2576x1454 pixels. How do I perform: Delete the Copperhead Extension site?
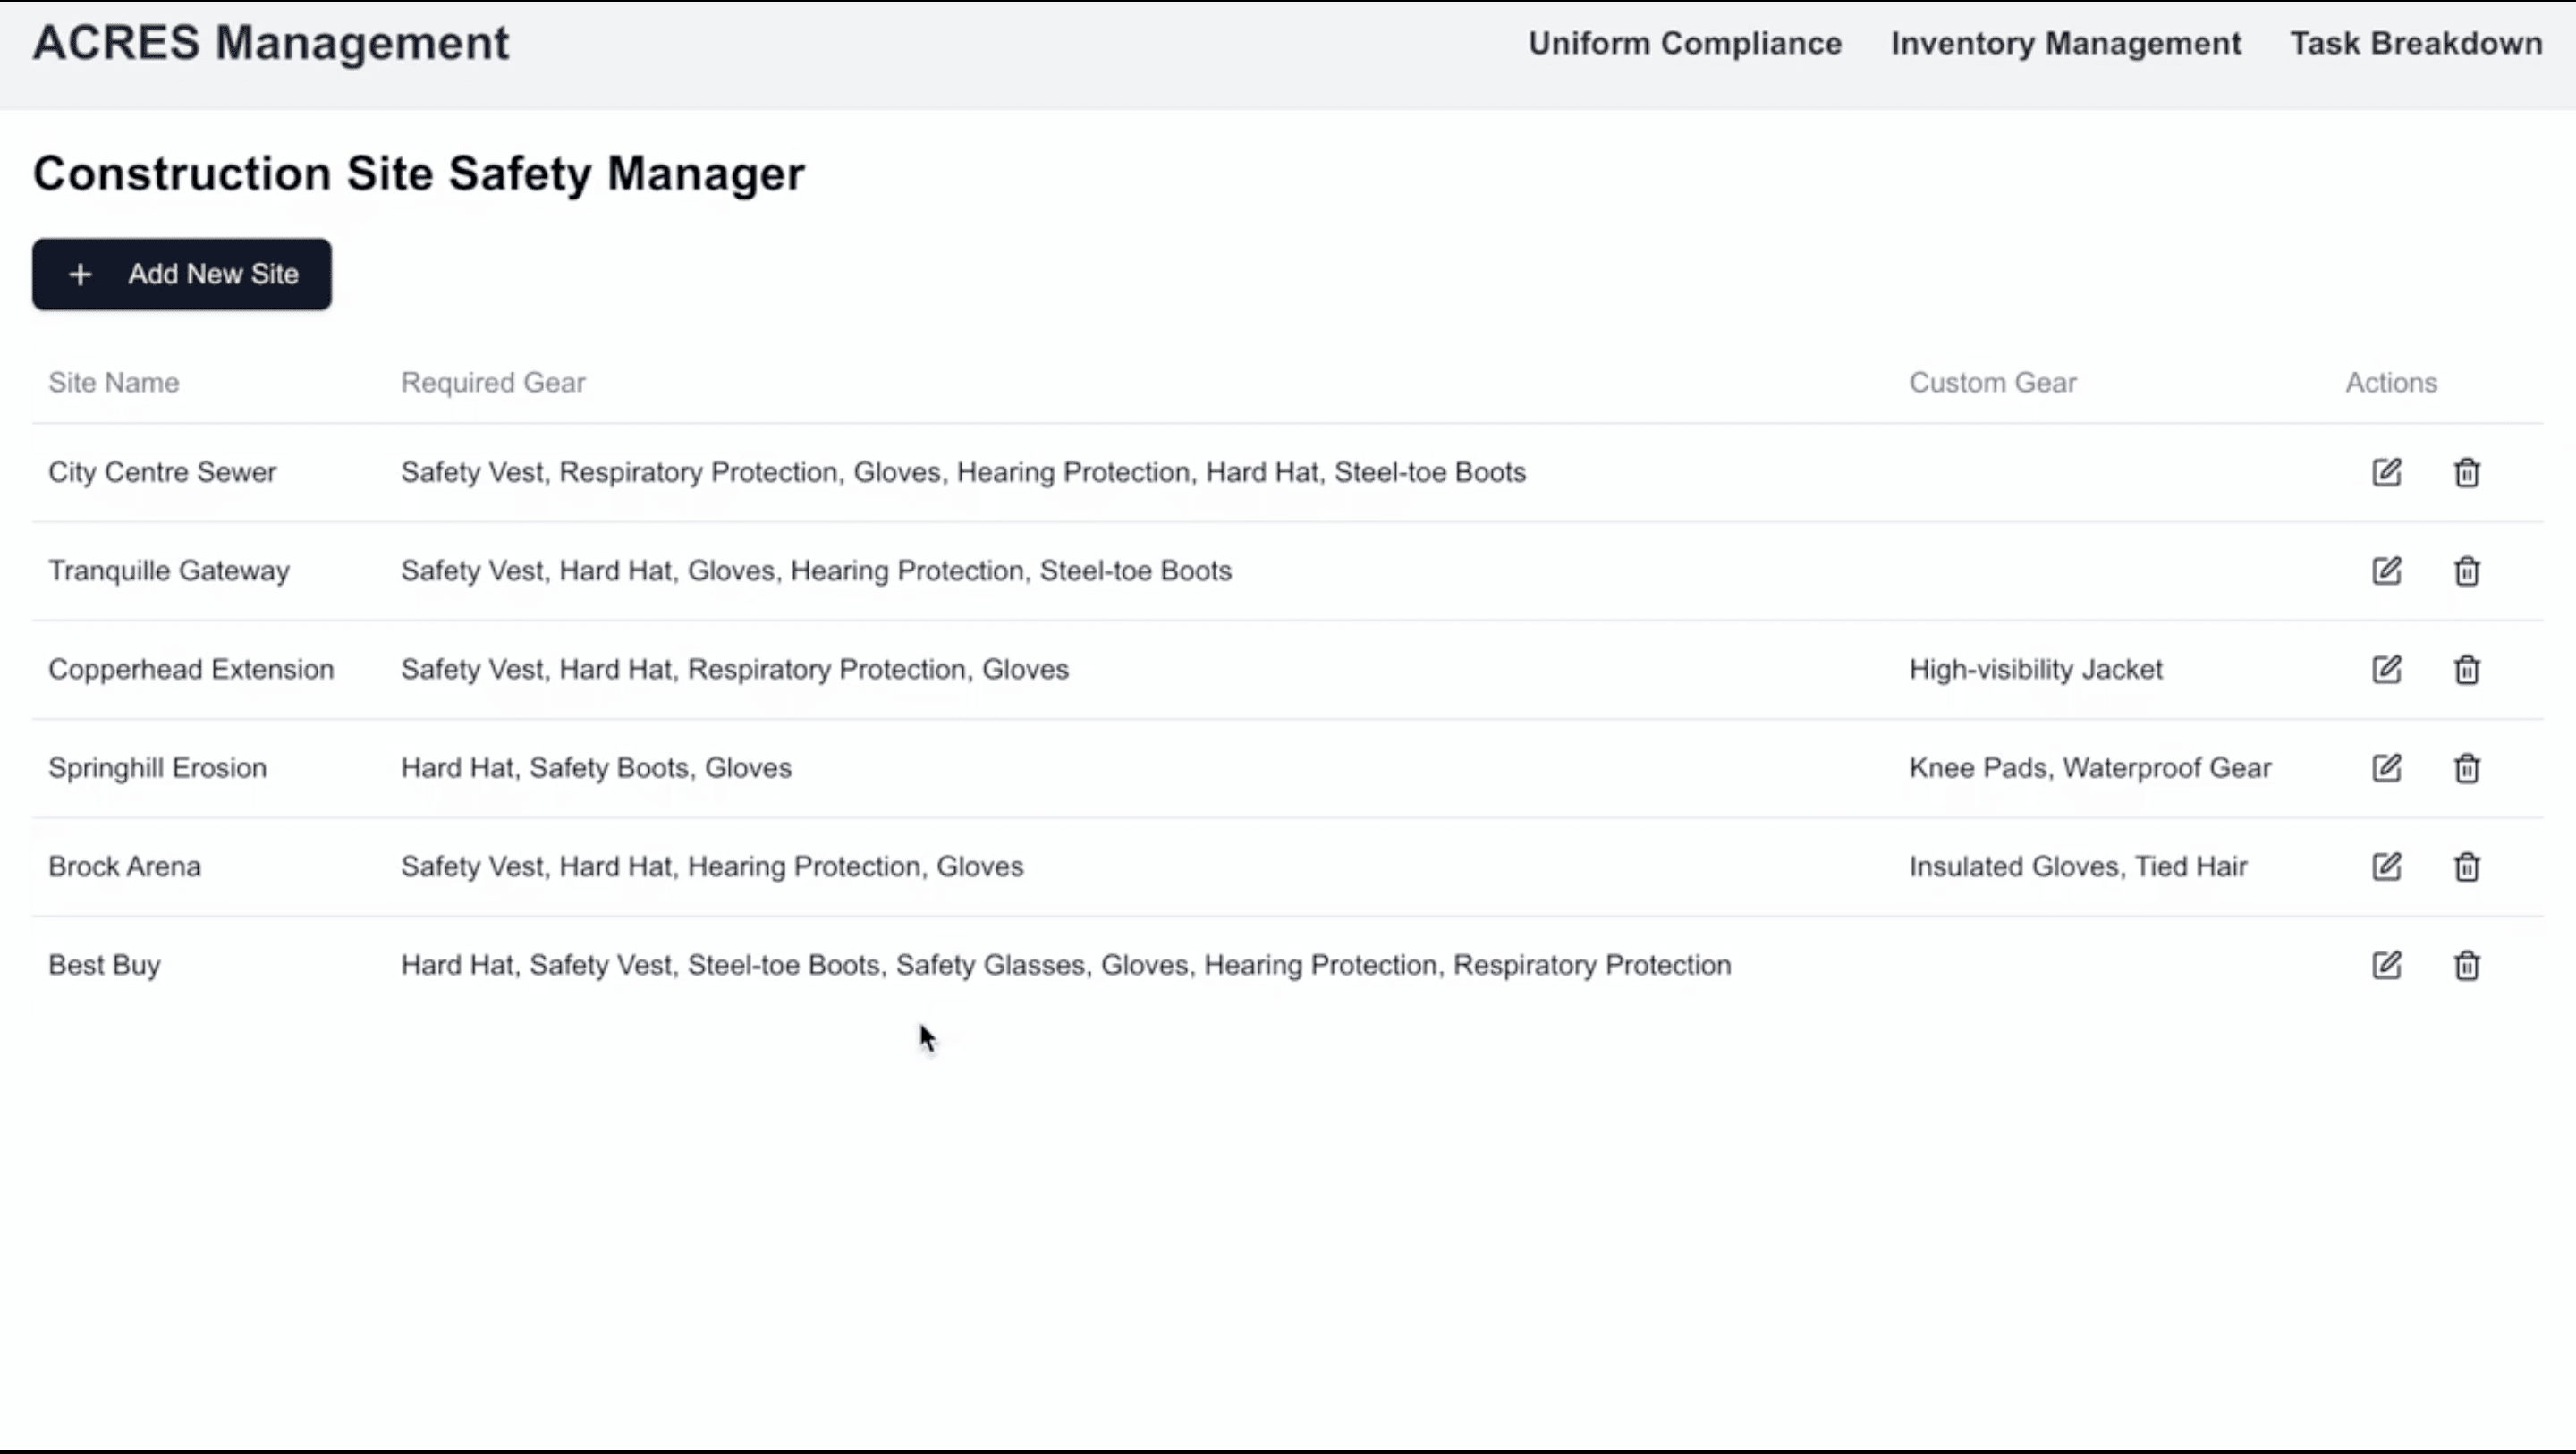[x=2466, y=669]
